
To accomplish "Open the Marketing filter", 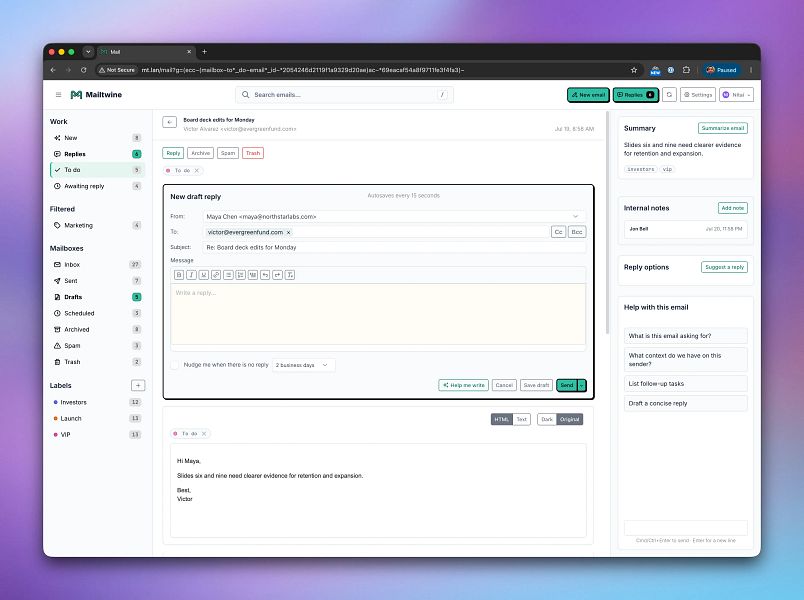I will click(97, 225).
